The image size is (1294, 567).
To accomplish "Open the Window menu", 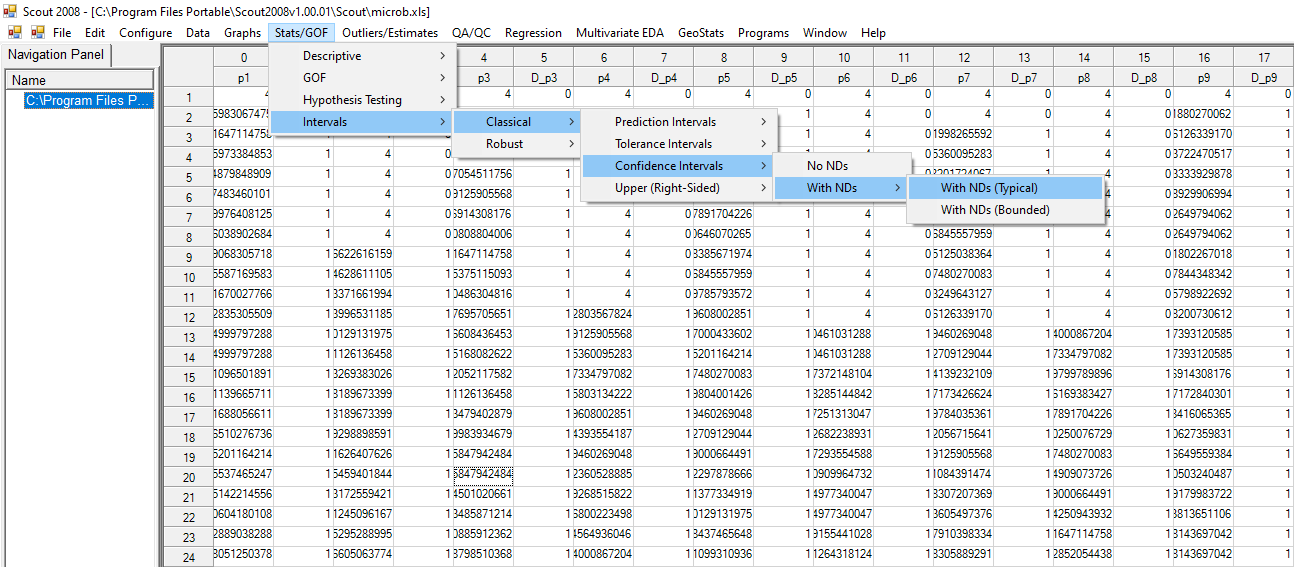I will (825, 33).
